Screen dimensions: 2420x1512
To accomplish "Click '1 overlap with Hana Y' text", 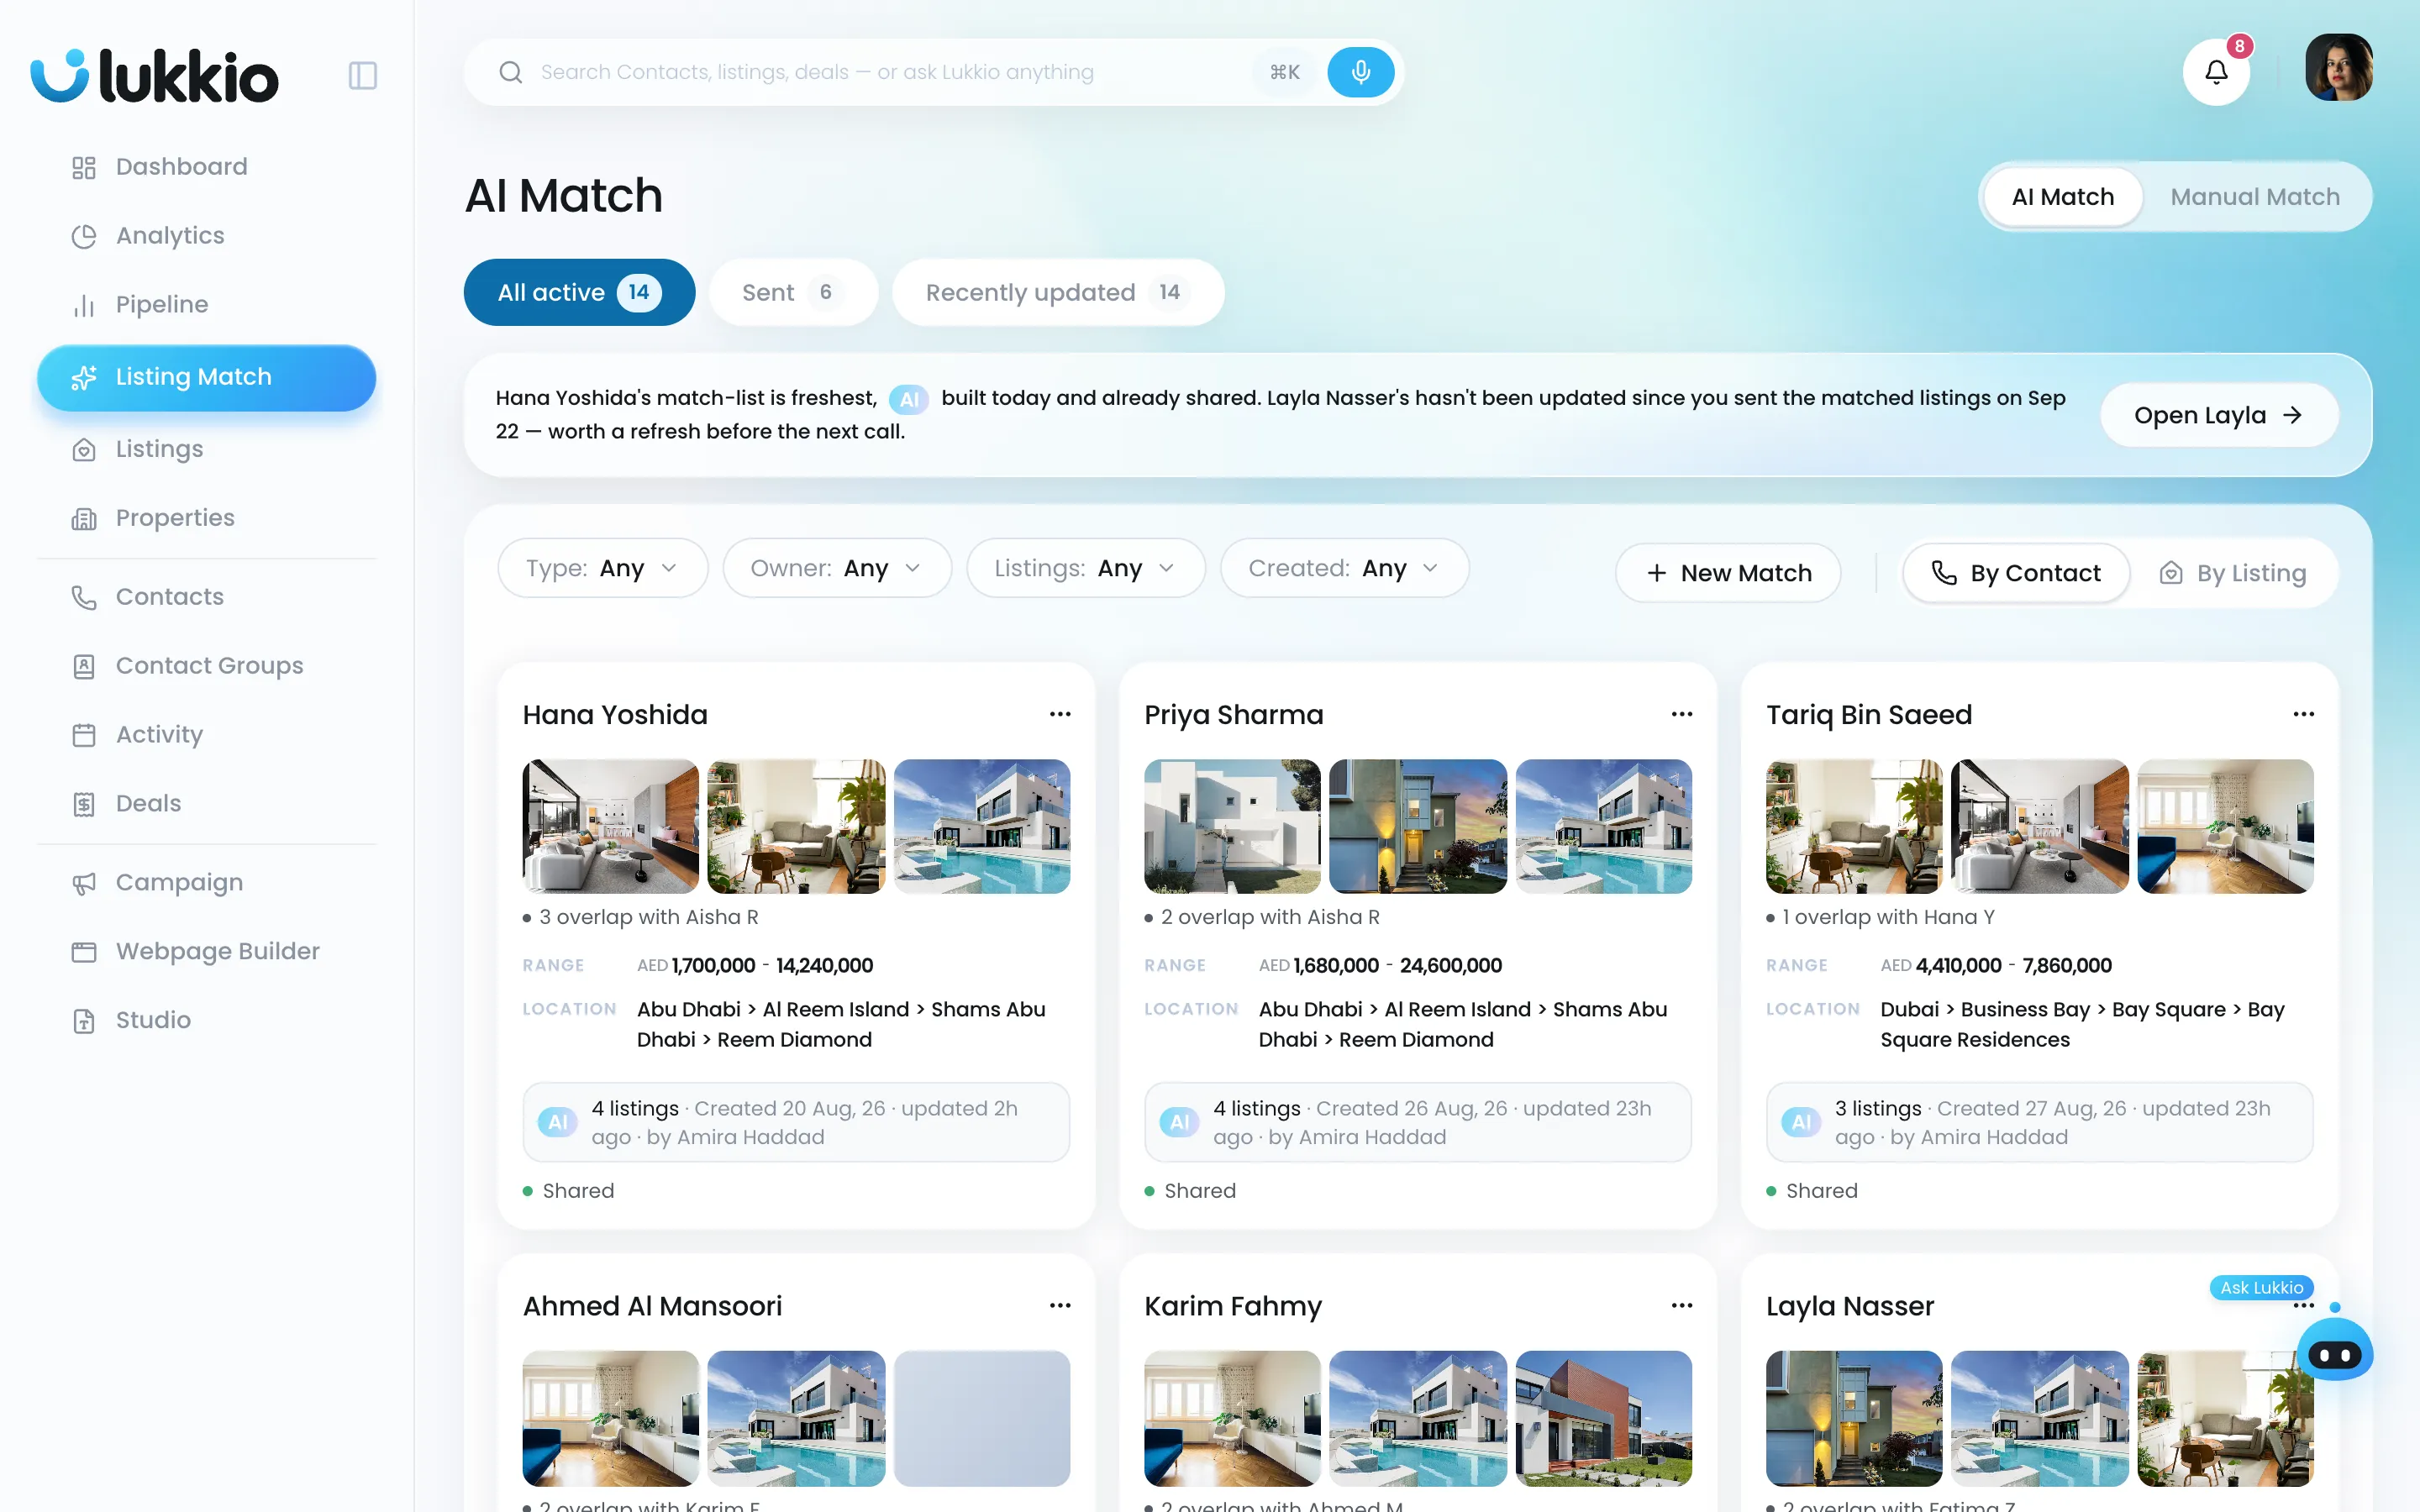I will [1888, 917].
